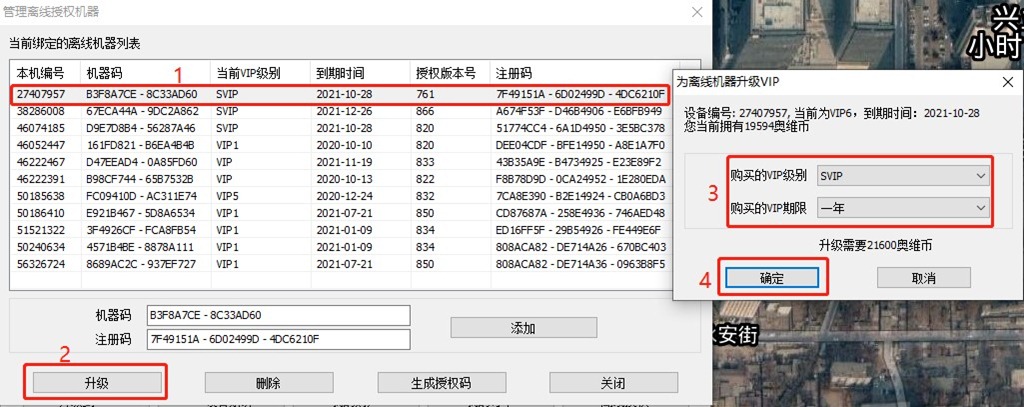Screen dimensions: 1024x407
Task: Close the 为离线机器升级VIP dialog
Action: pos(1007,82)
